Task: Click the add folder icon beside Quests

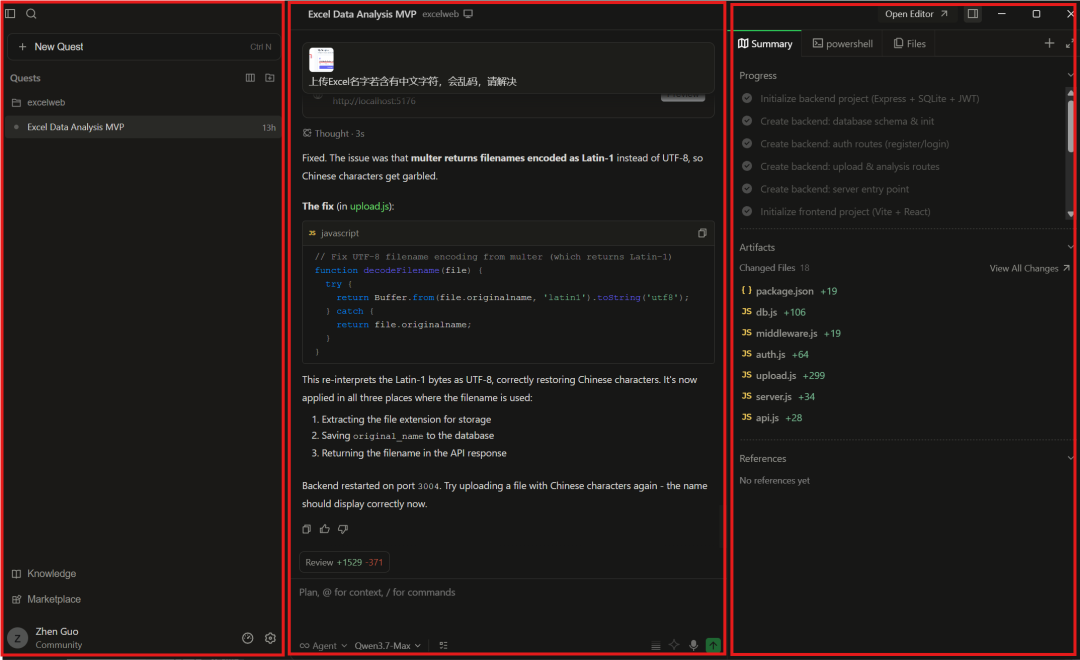Action: coord(270,78)
